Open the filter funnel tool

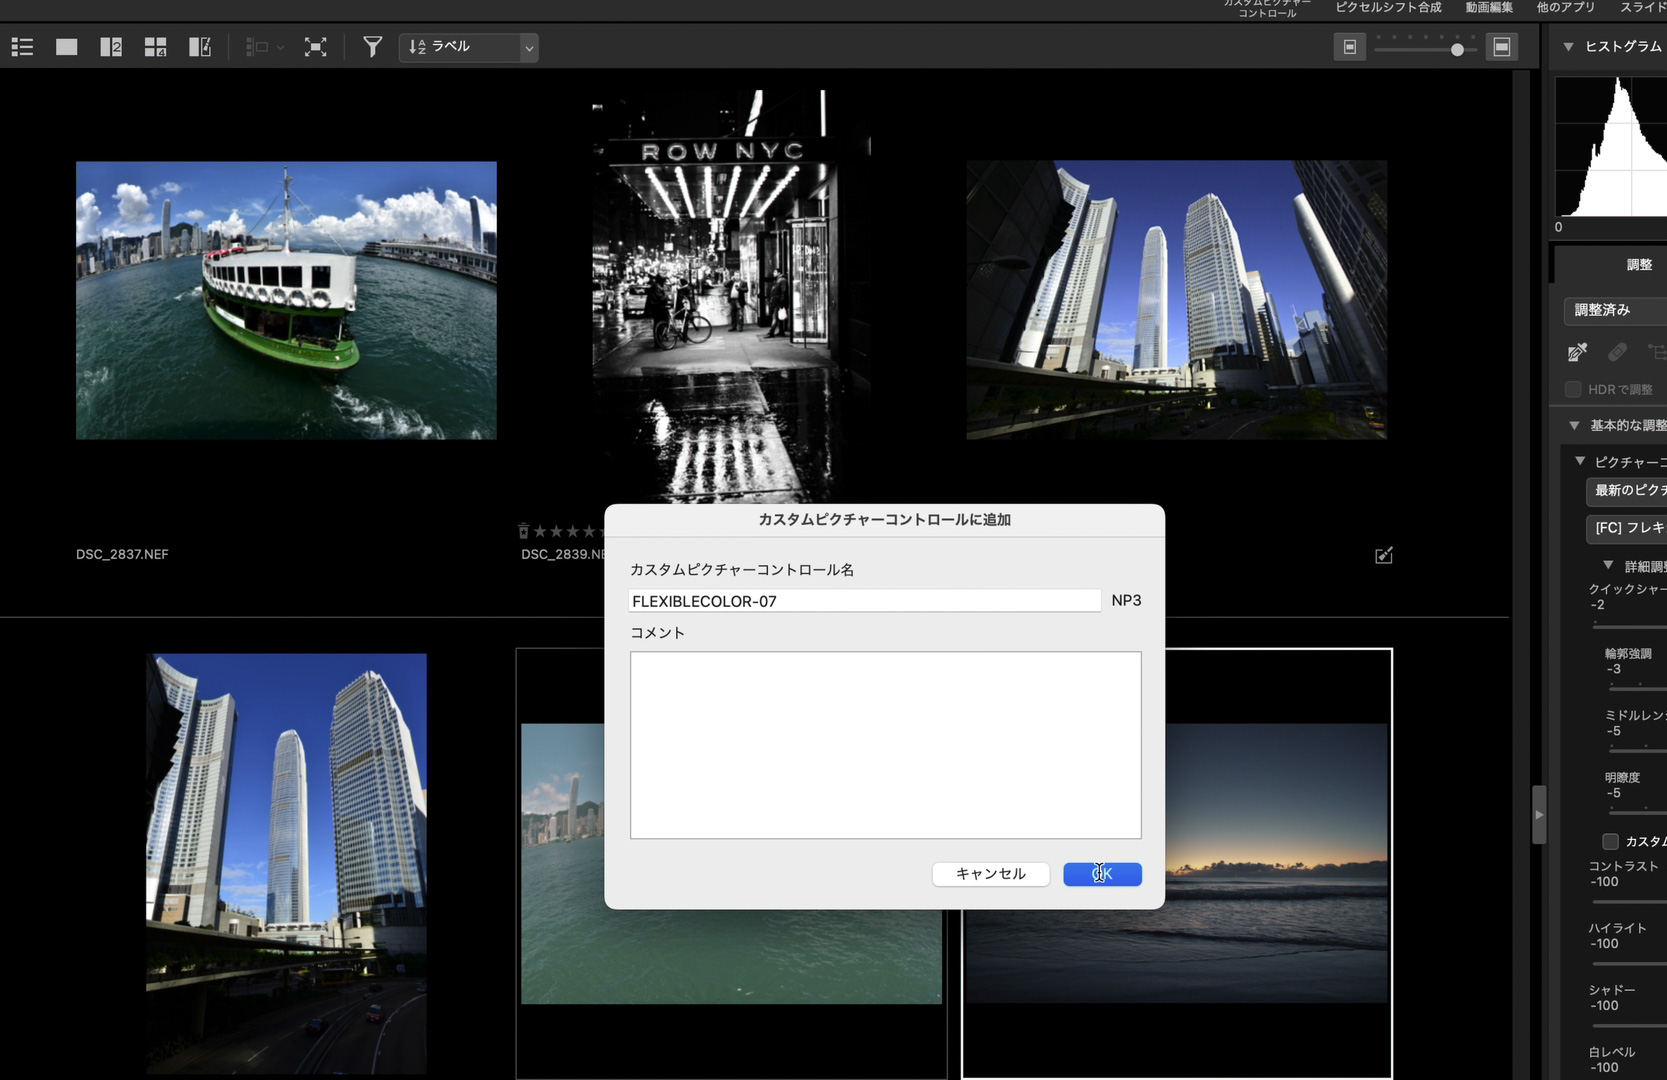[372, 47]
